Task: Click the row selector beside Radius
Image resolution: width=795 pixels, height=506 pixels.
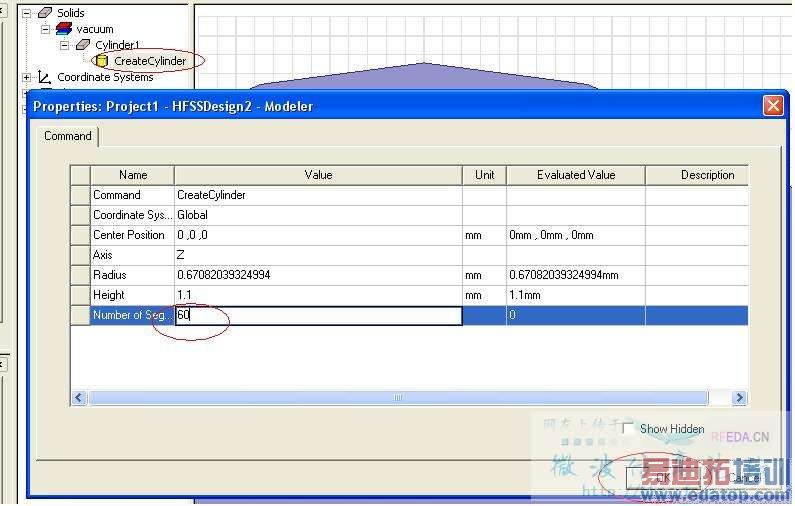Action: (80, 275)
